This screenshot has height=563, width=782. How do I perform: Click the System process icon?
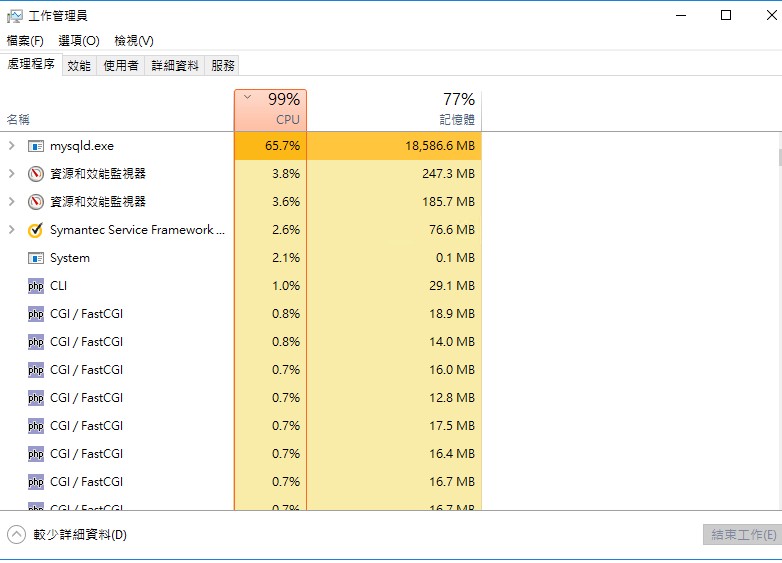pos(36,258)
